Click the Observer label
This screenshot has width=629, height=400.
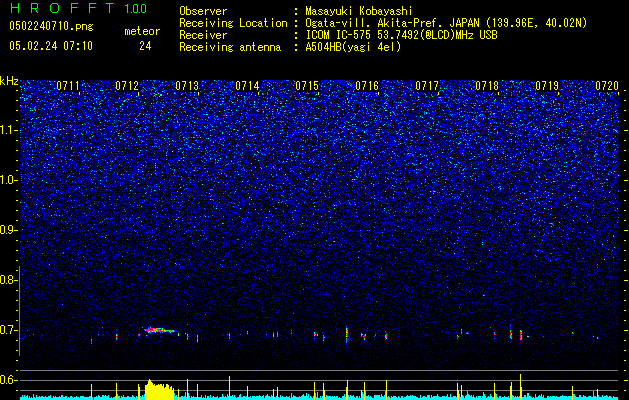(203, 11)
